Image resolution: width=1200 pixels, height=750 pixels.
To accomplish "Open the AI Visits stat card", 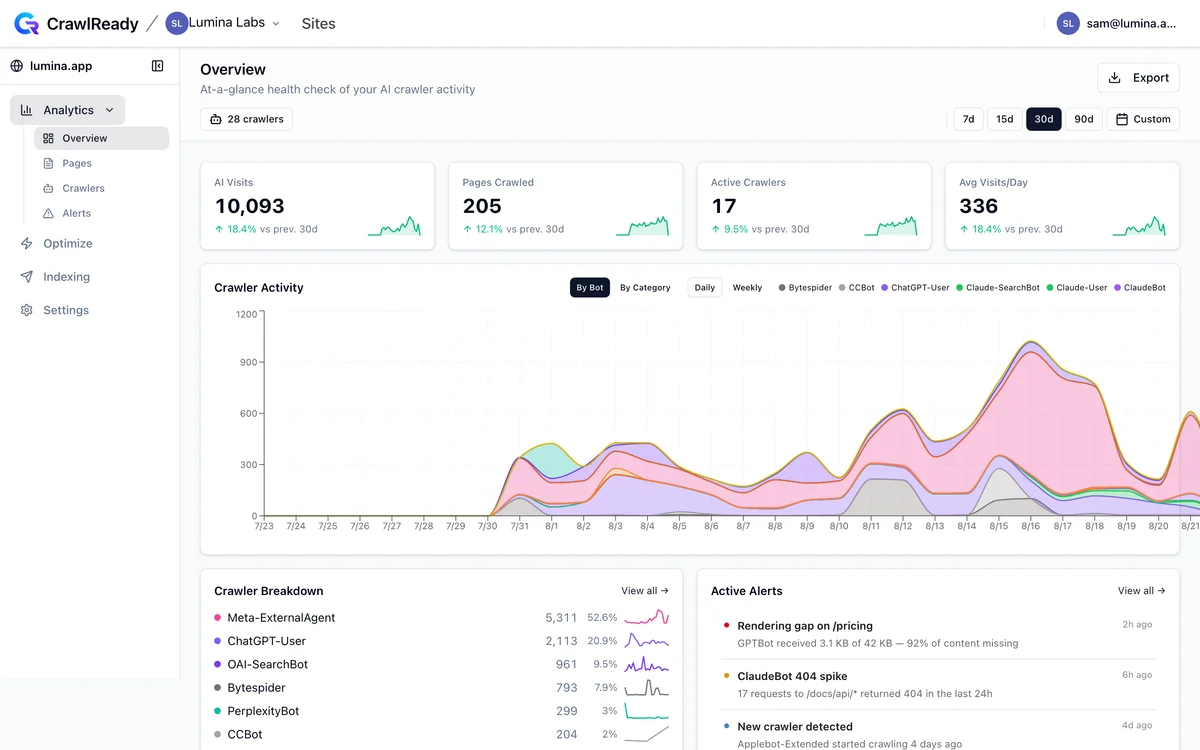I will [x=317, y=206].
